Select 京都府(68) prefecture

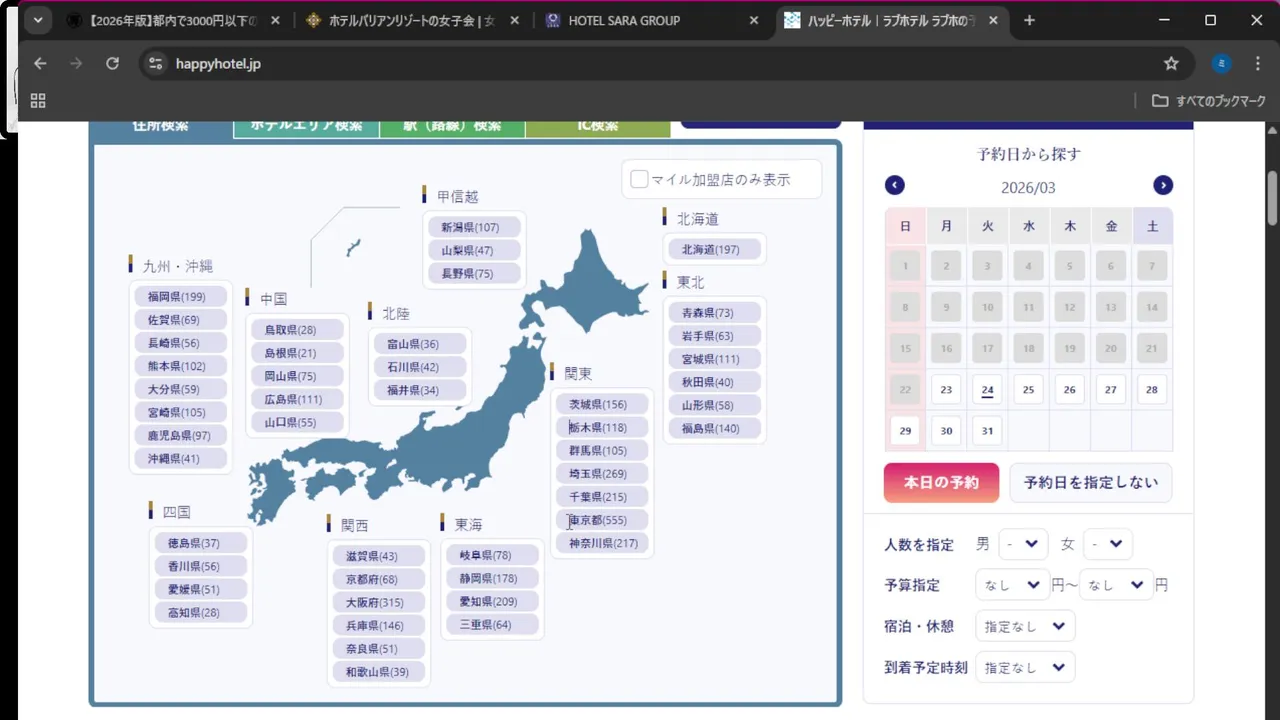(379, 579)
